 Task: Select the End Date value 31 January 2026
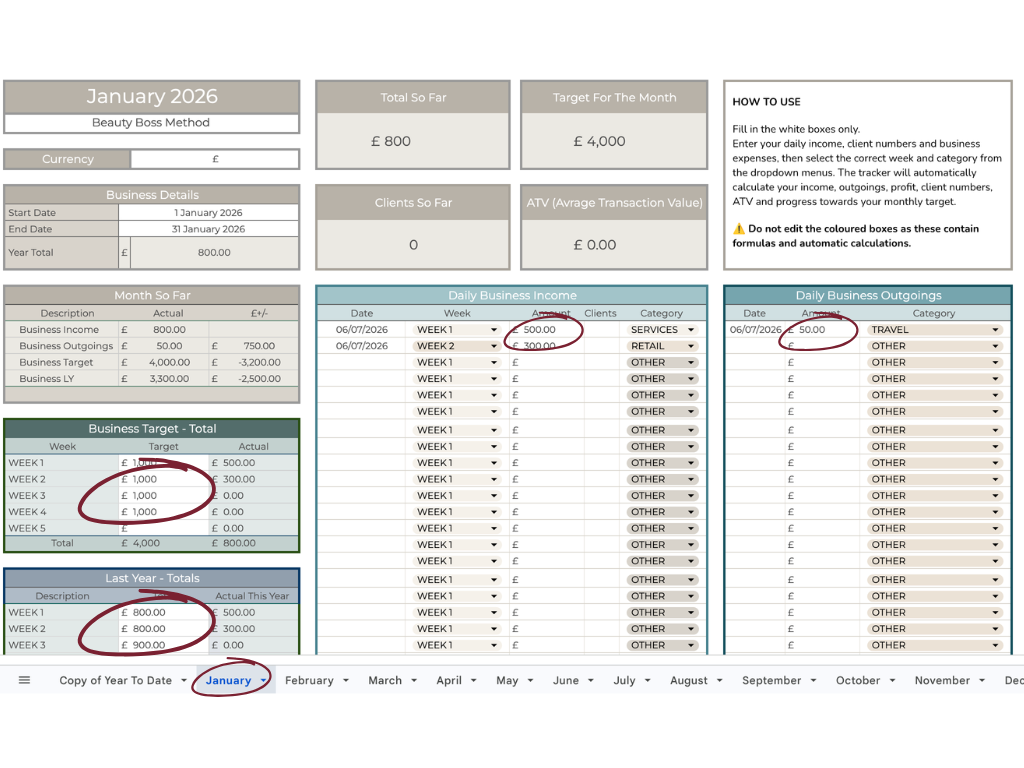(208, 229)
